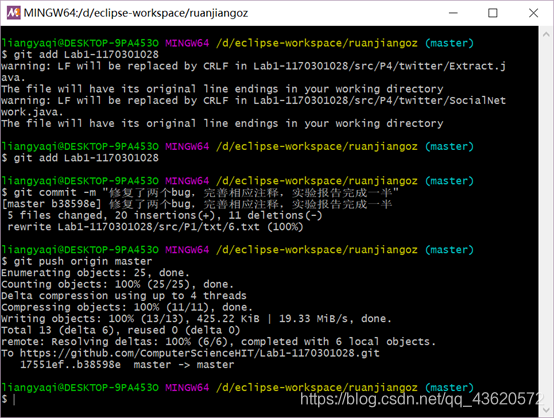
Task: Click the scrollbar up arrow
Action: click(x=546, y=34)
